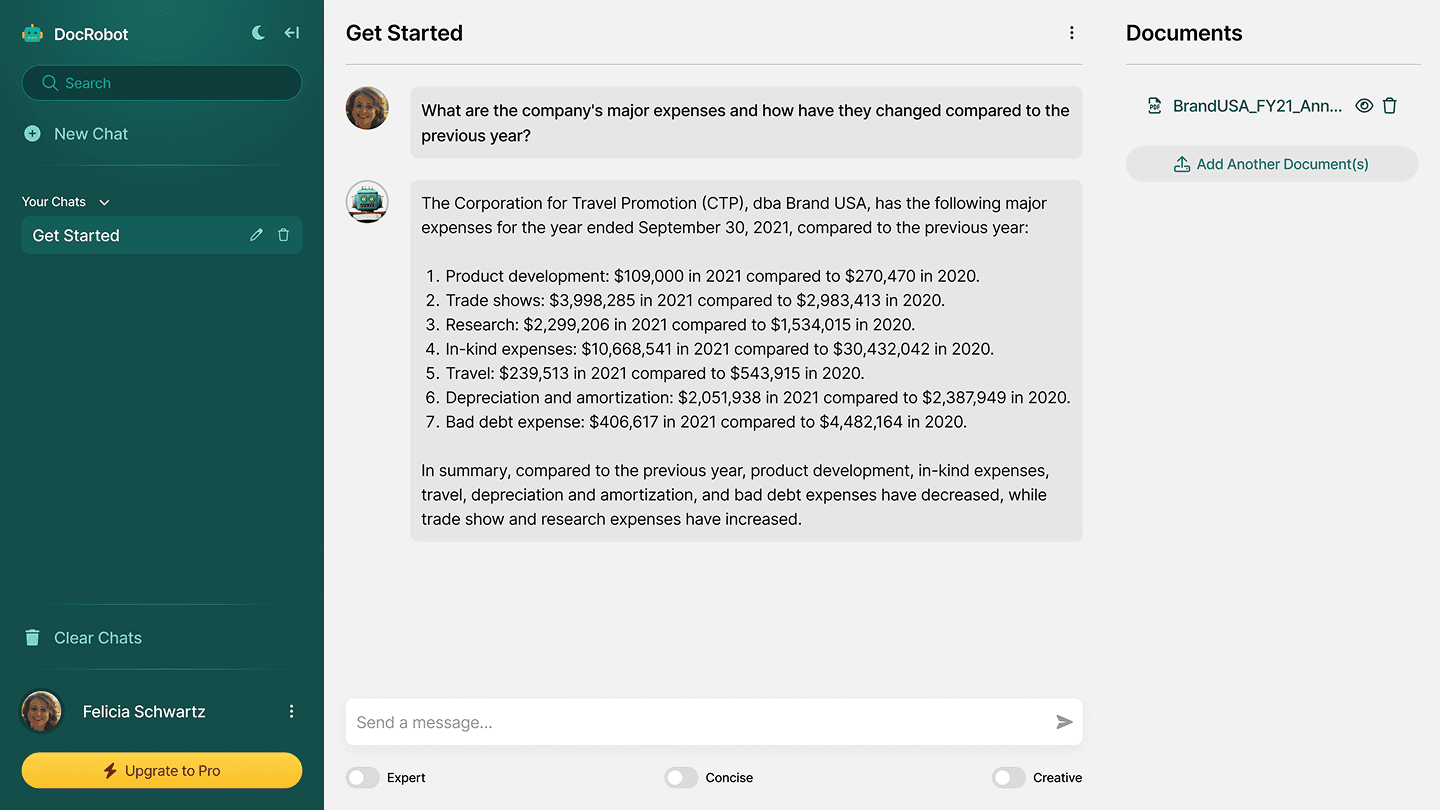Viewport: 1440px width, 810px height.
Task: Preview BrandUSA document with eye icon
Action: pyautogui.click(x=1364, y=106)
